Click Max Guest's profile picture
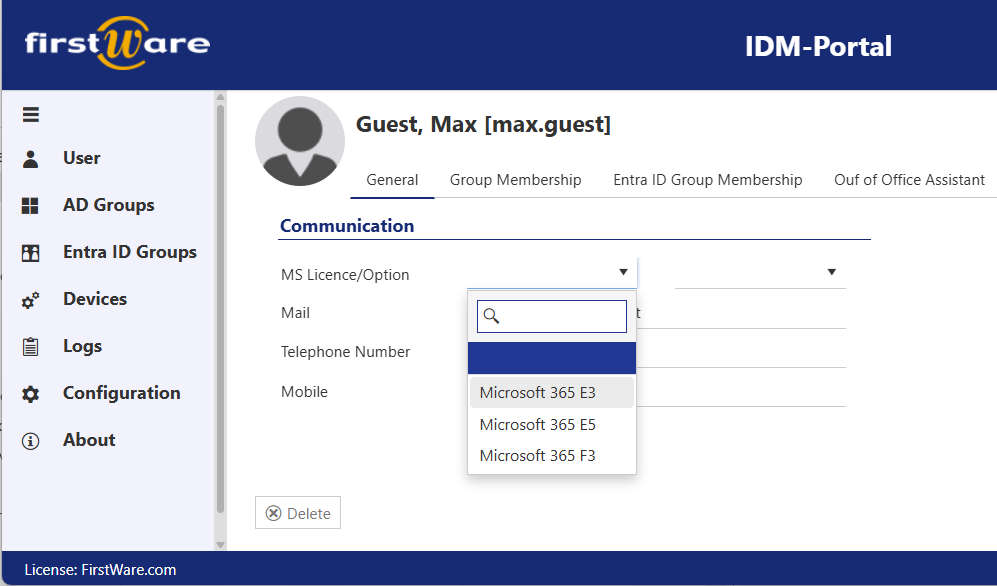The height and width of the screenshot is (586, 997). point(299,141)
